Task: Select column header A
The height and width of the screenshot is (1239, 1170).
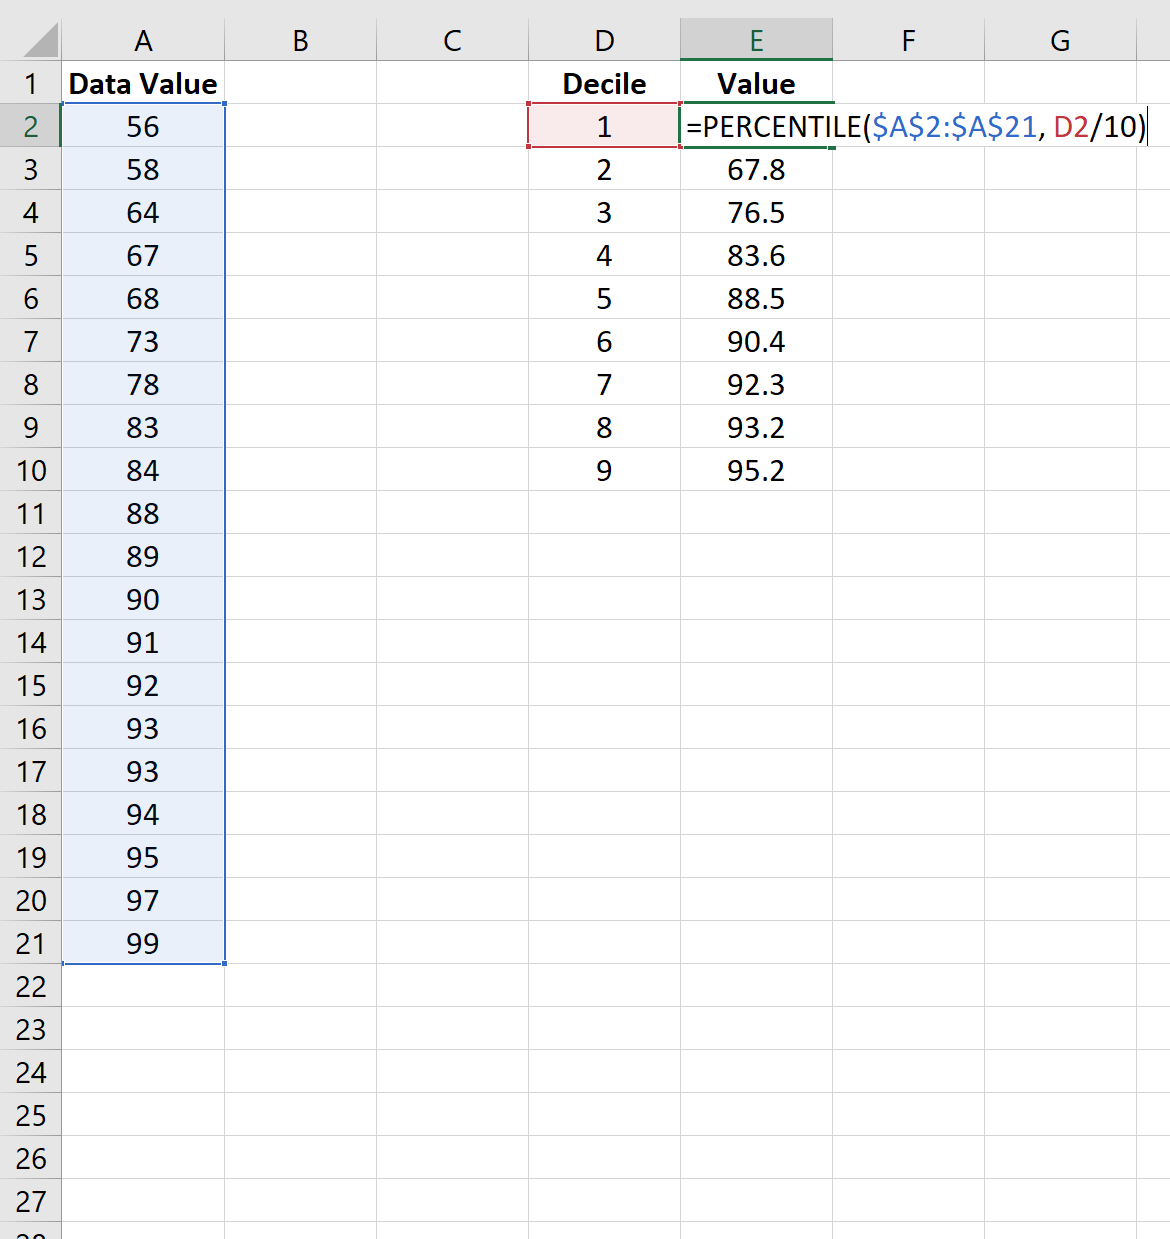Action: point(143,40)
